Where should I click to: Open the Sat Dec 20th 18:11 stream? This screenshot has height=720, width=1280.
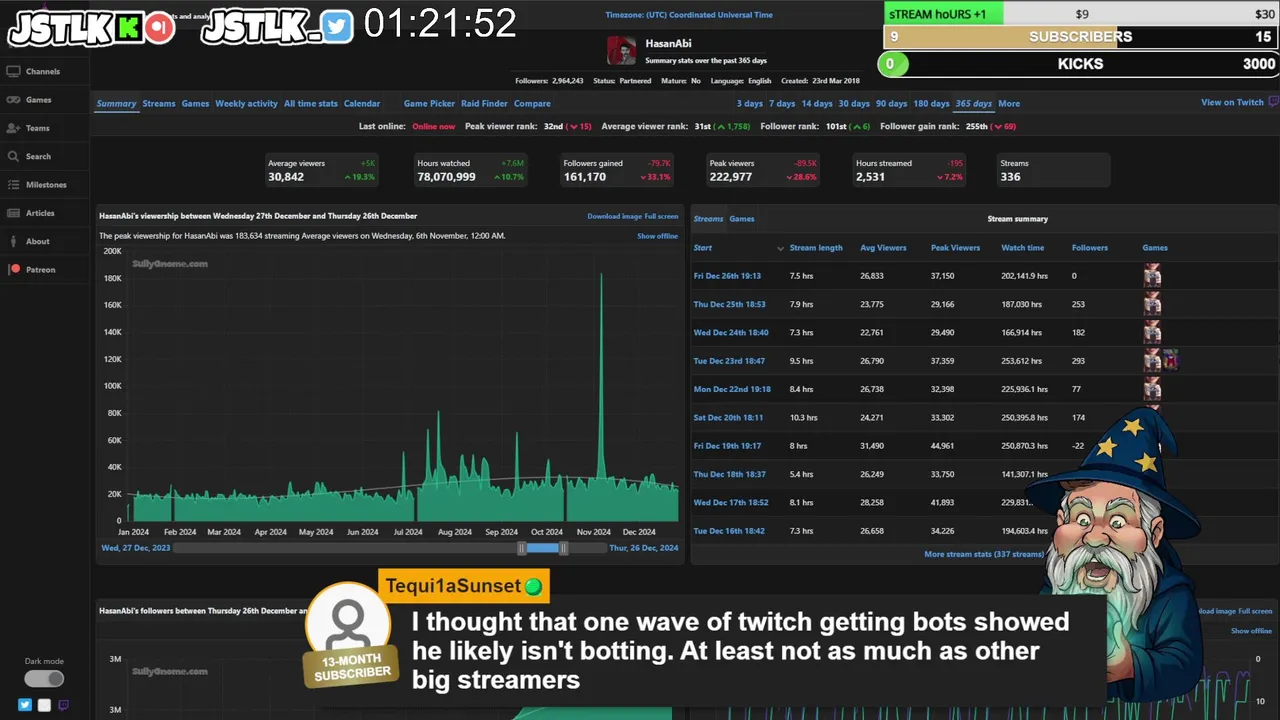tap(728, 418)
